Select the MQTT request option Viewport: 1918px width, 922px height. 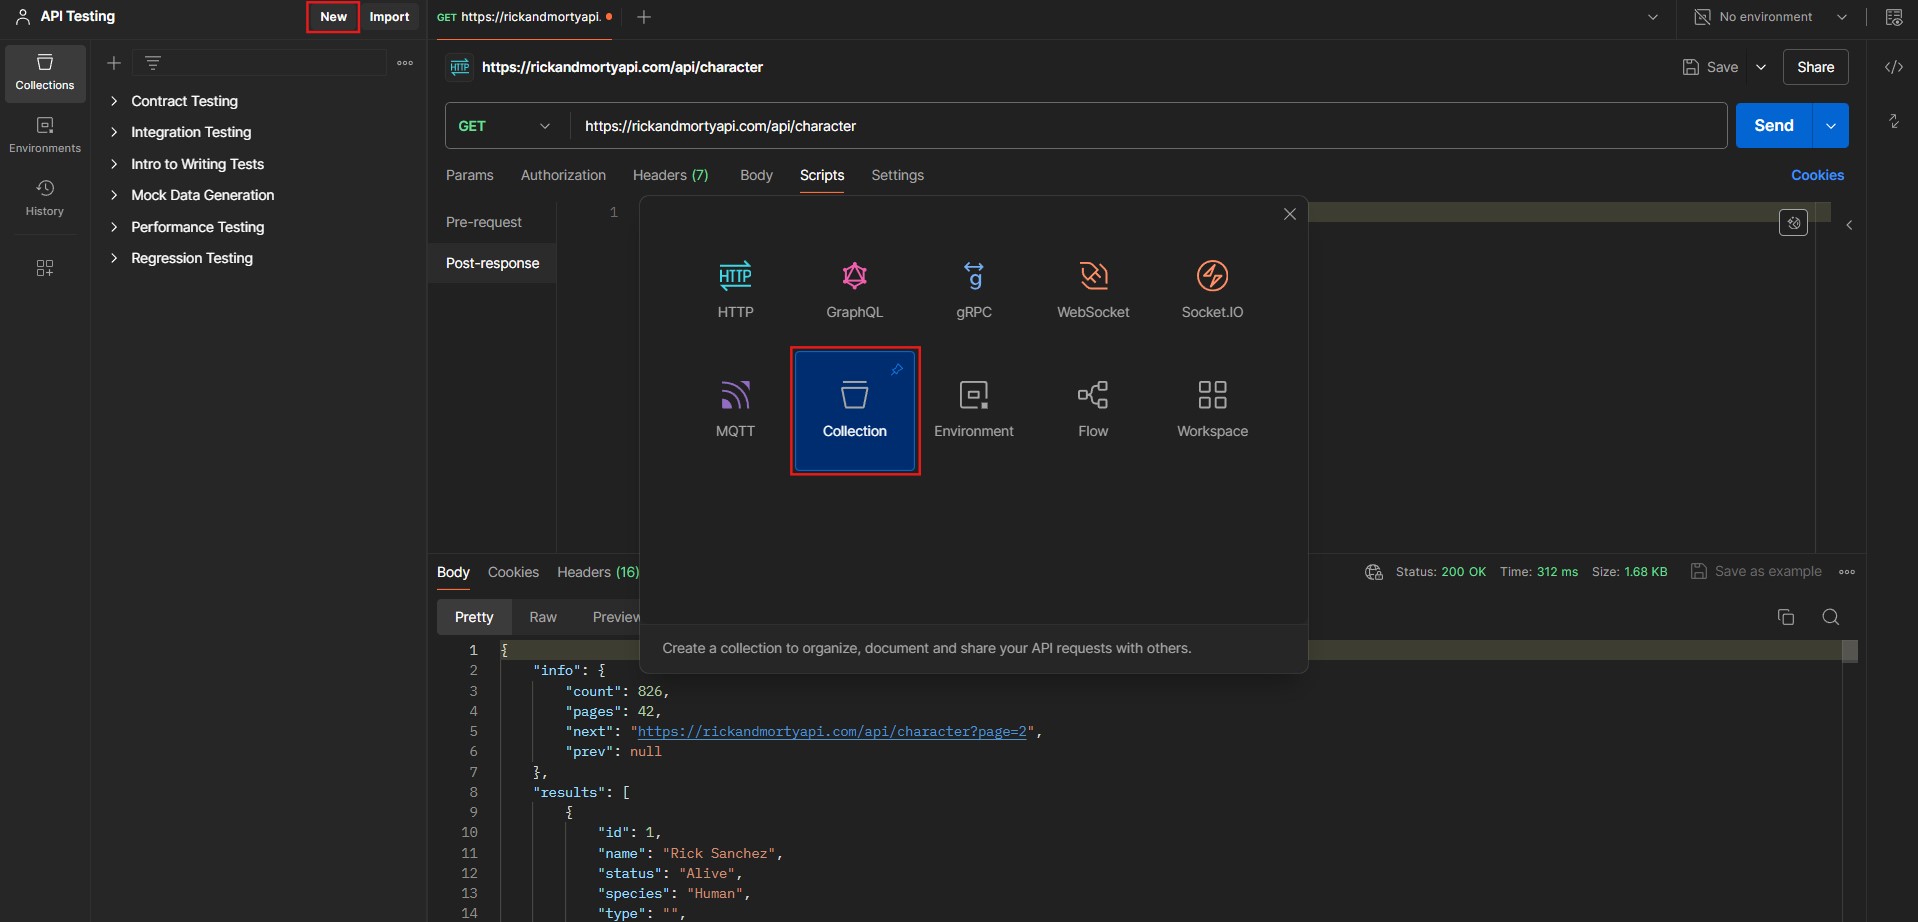(x=735, y=409)
